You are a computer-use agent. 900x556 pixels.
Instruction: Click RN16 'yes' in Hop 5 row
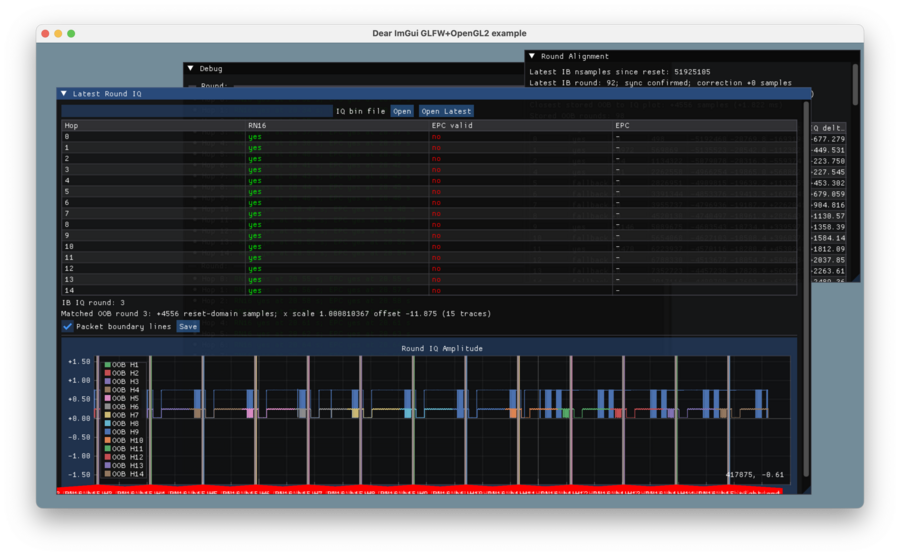click(255, 192)
